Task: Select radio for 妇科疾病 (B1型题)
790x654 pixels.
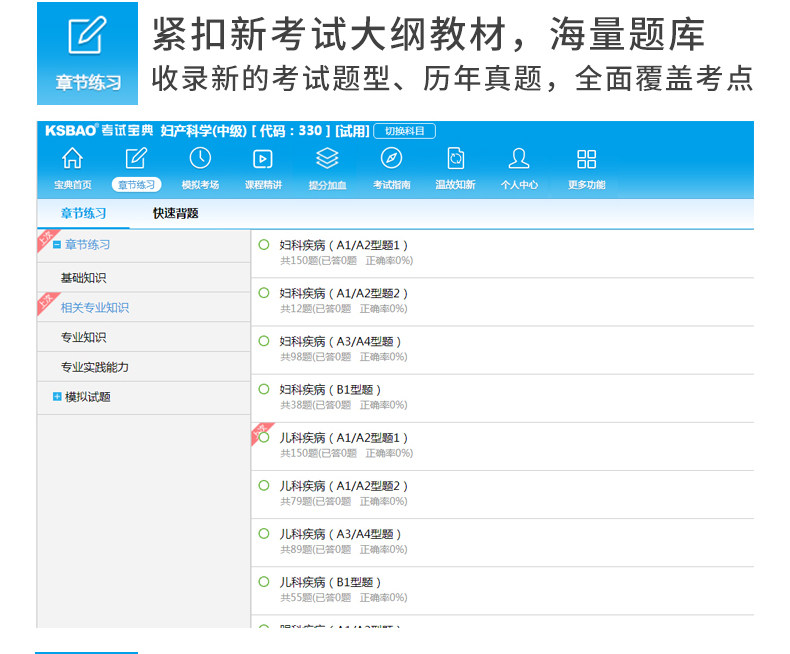Action: 264,389
